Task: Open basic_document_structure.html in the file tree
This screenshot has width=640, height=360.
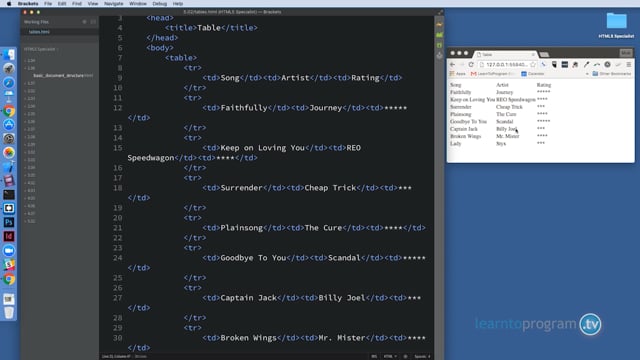Action: pos(63,76)
